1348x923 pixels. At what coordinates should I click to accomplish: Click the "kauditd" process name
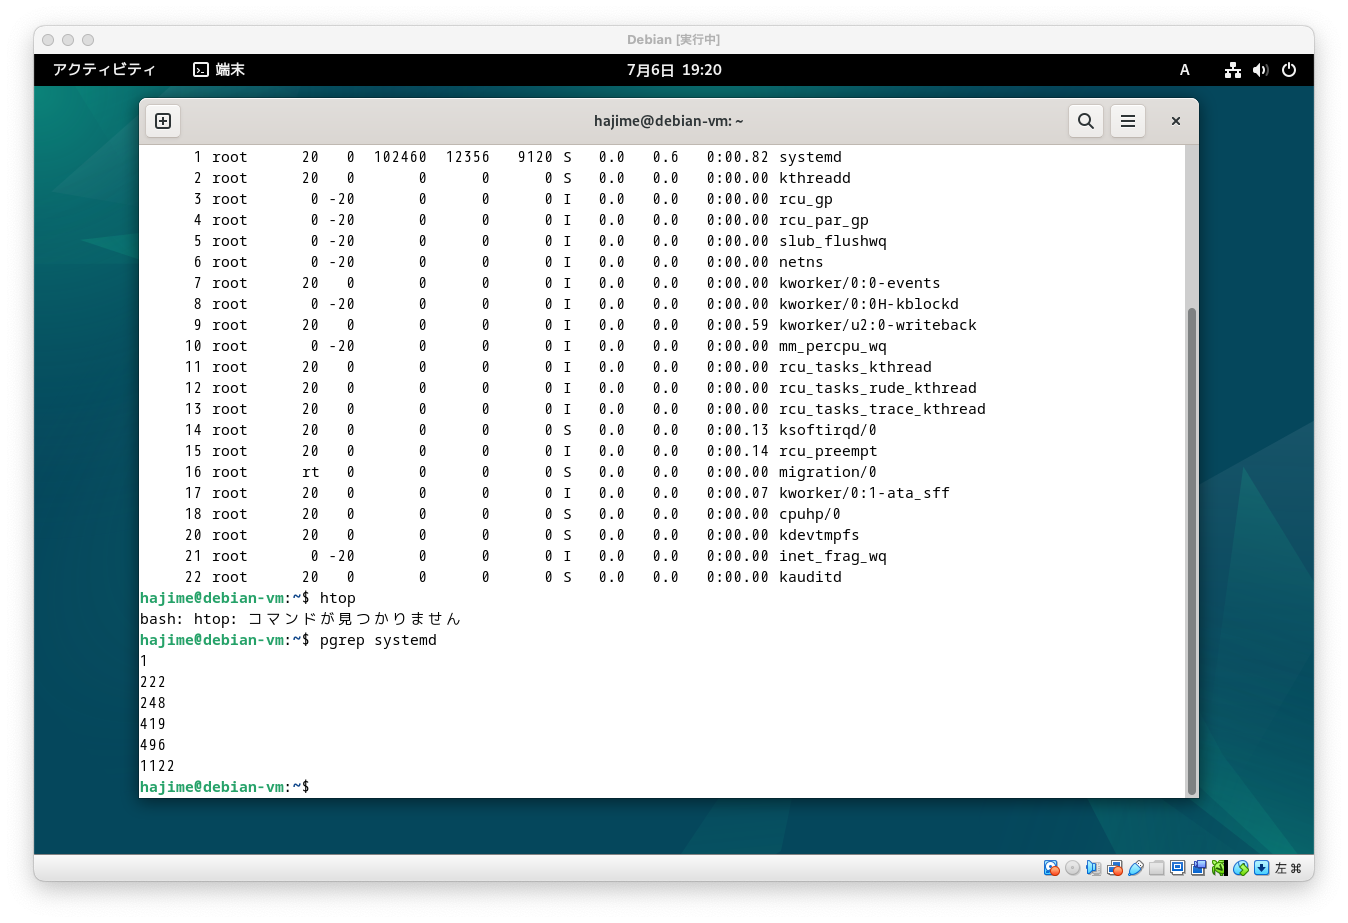click(x=810, y=577)
